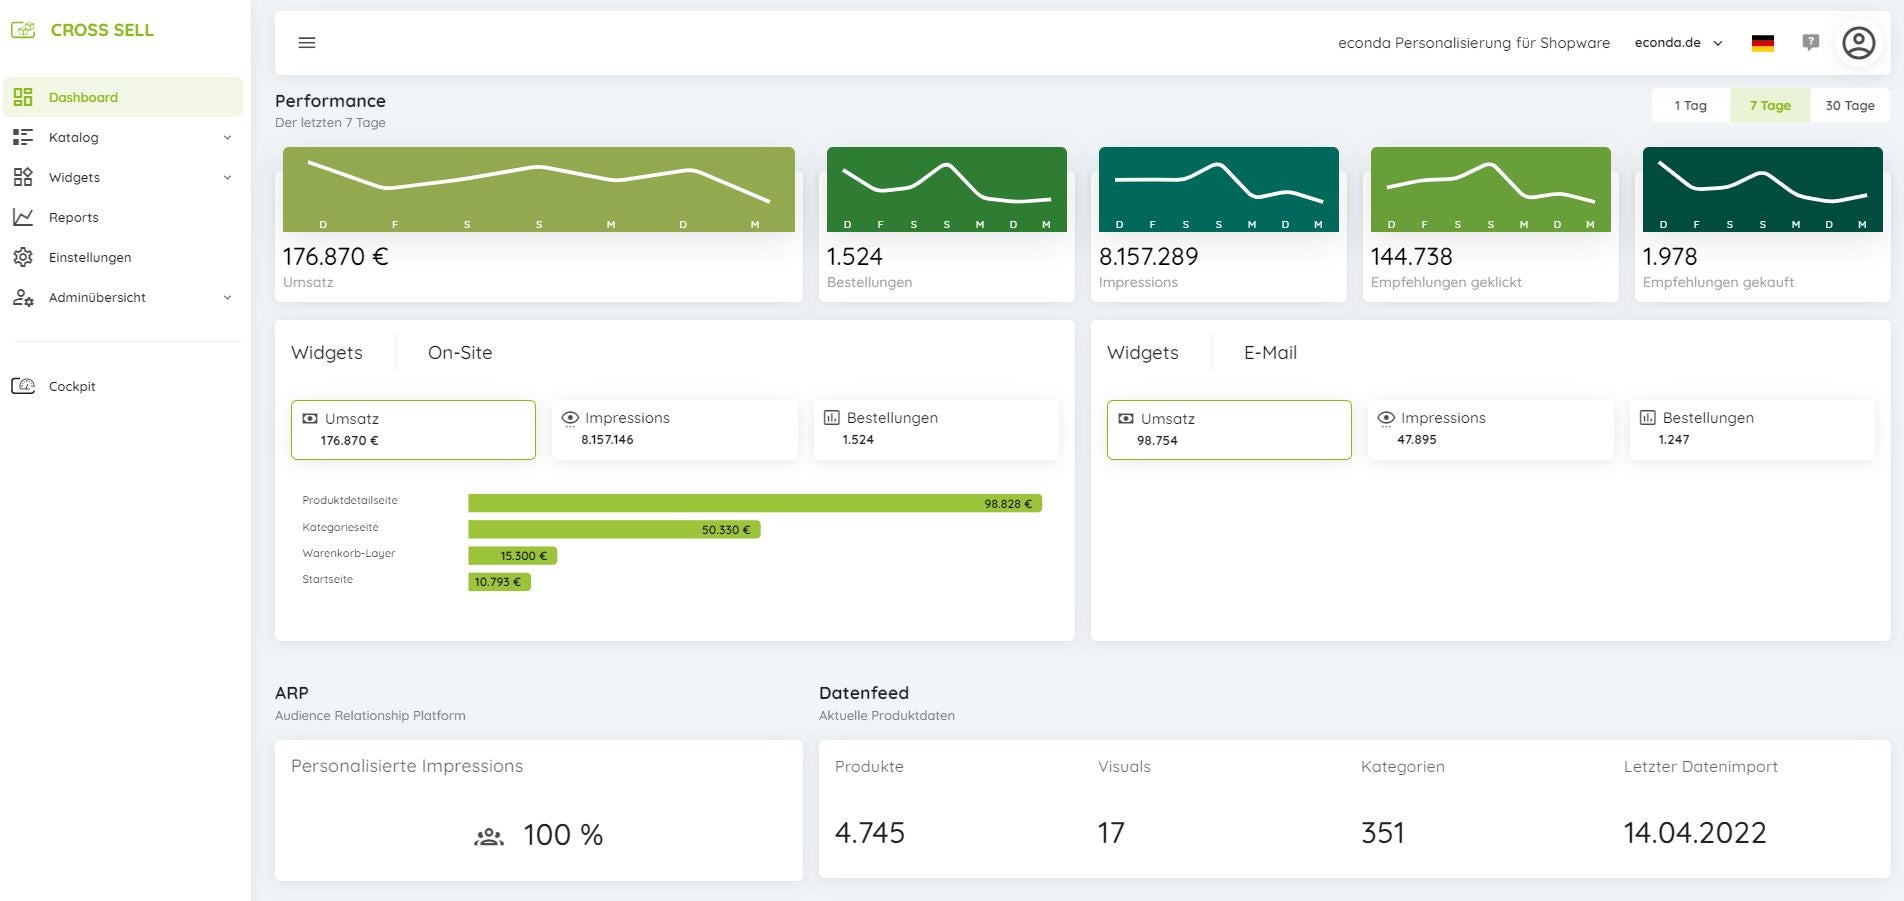Open Cockpit in the sidebar
Screen dimensions: 1904x901
123,386
